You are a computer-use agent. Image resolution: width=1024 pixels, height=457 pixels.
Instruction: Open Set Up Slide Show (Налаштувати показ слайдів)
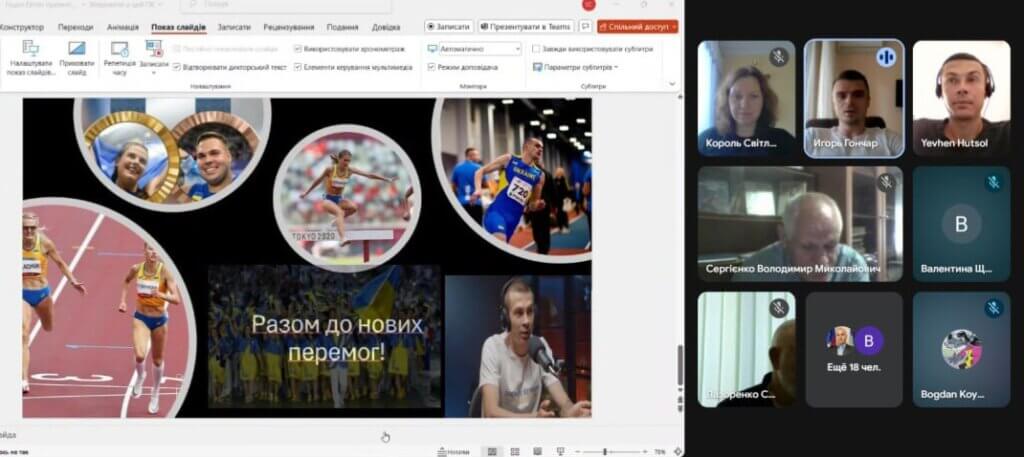31,58
